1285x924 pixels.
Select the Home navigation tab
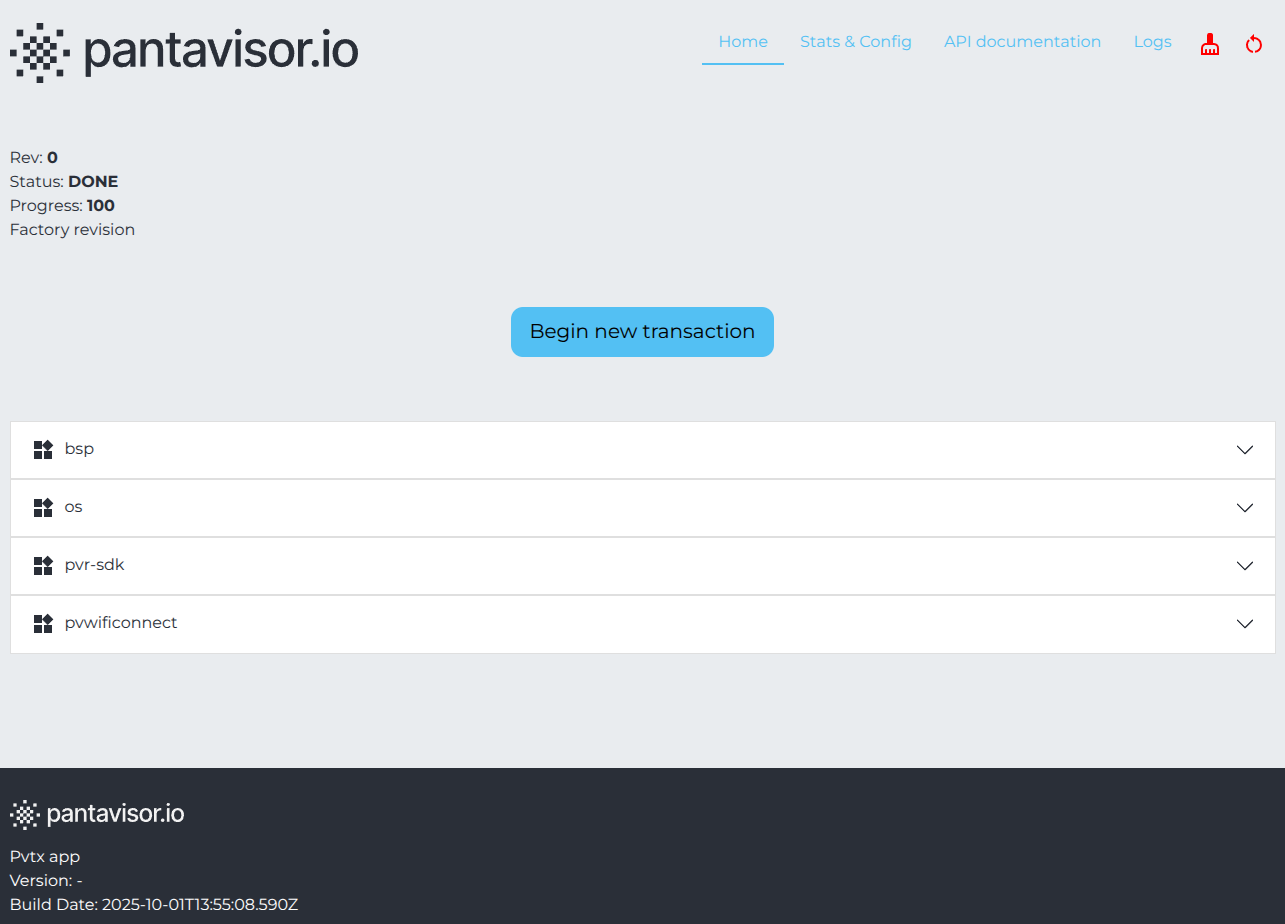pos(742,41)
